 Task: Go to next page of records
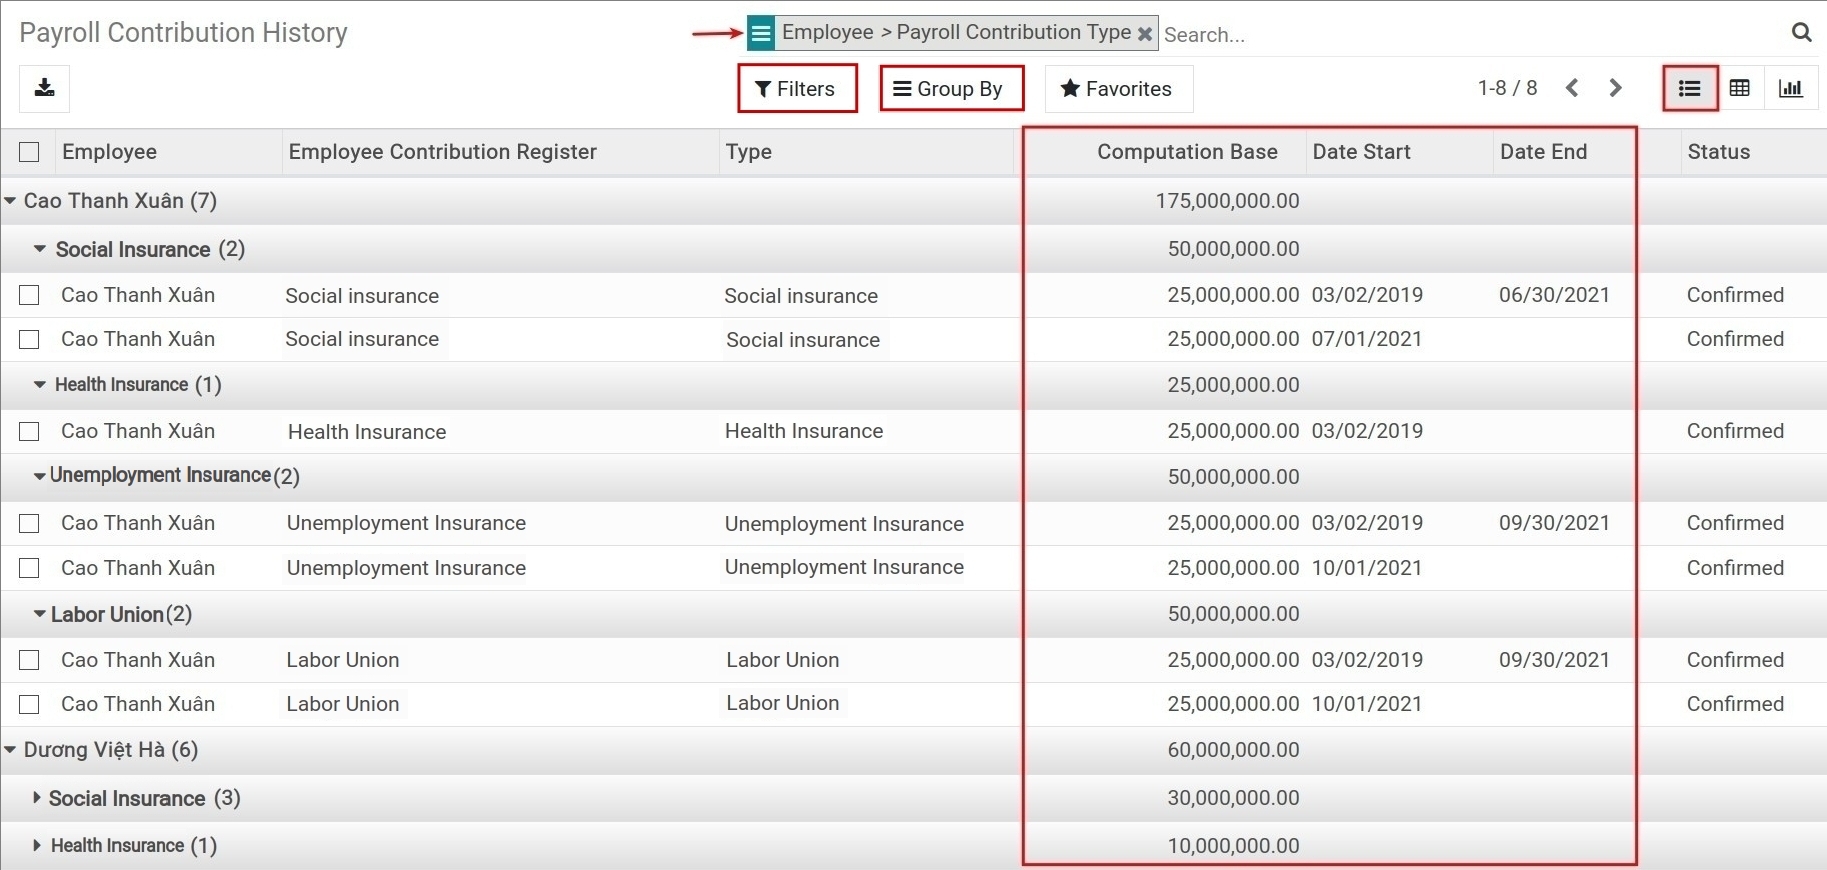click(1615, 88)
